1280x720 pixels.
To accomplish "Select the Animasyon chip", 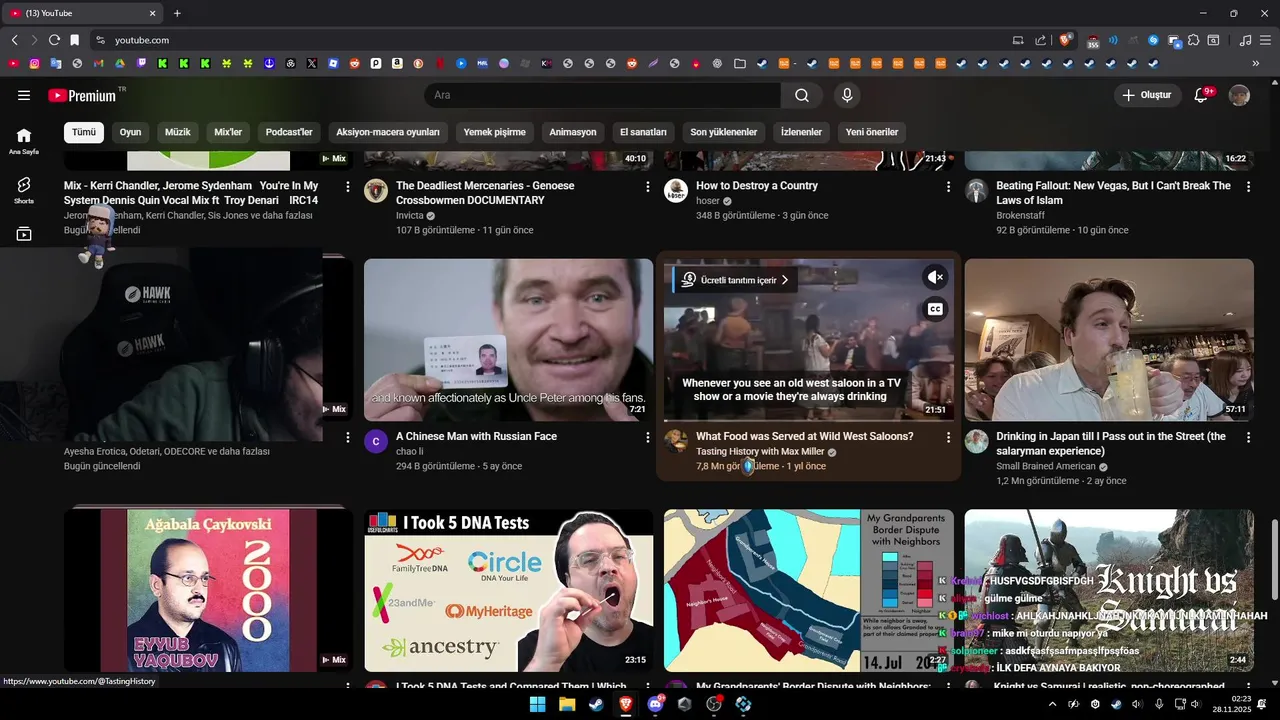I will [573, 132].
